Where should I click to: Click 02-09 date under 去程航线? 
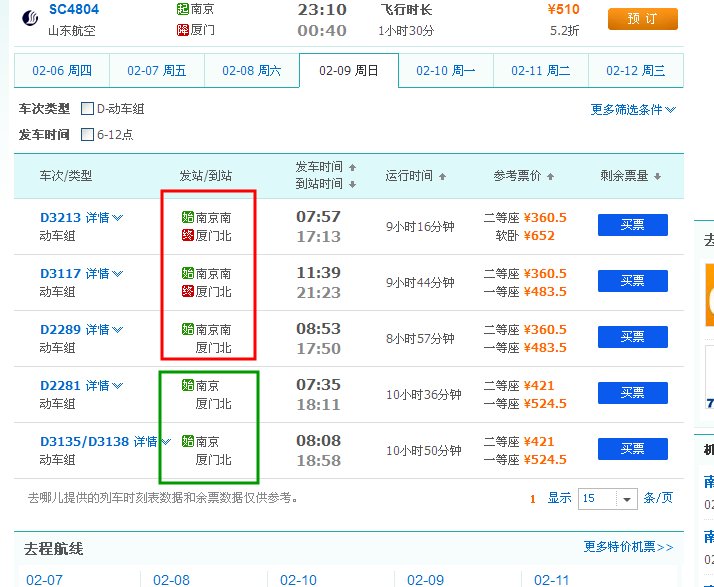tap(425, 580)
